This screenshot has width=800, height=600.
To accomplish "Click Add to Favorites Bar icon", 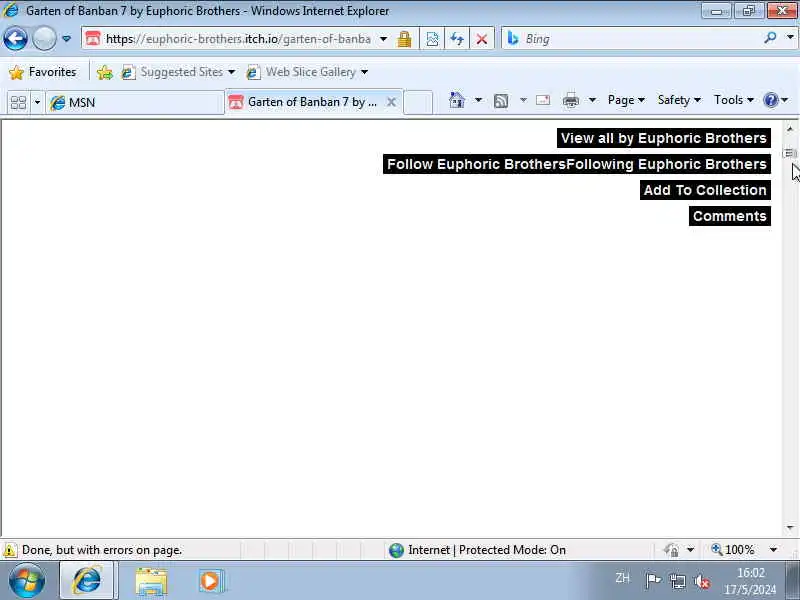I will (105, 72).
